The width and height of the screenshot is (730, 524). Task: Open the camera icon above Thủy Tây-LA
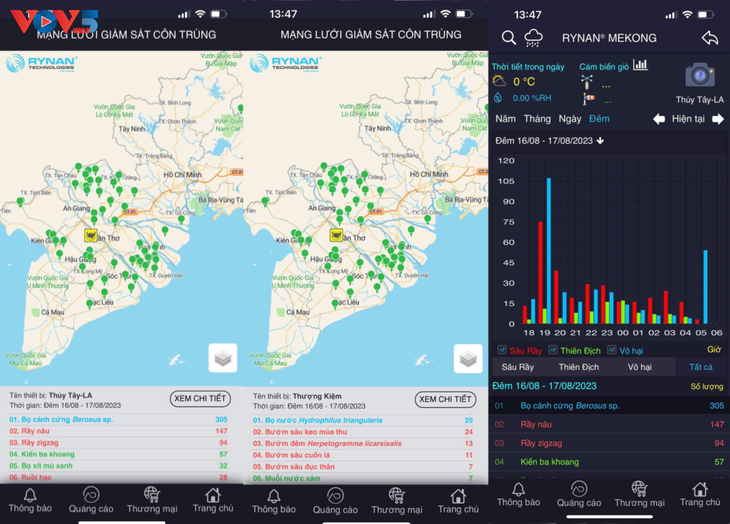(x=699, y=75)
